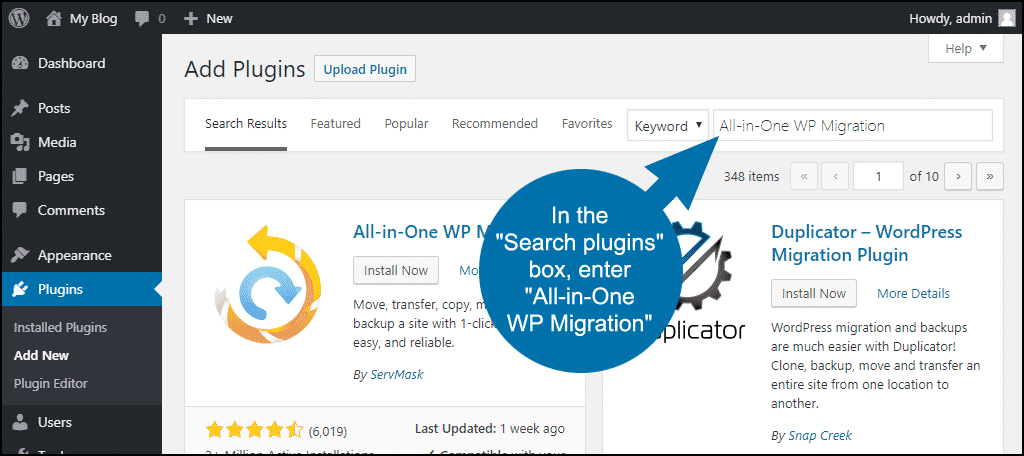Click the current page number field
The height and width of the screenshot is (456, 1024).
pos(879,176)
